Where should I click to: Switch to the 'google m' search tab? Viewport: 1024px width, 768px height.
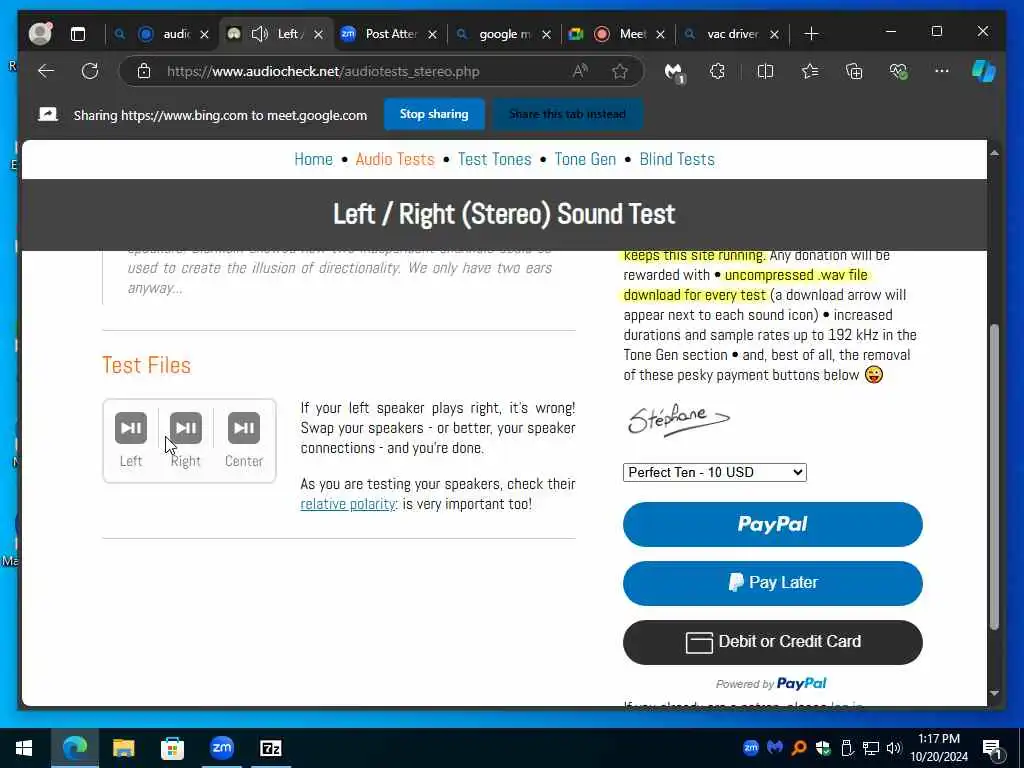pyautogui.click(x=504, y=34)
